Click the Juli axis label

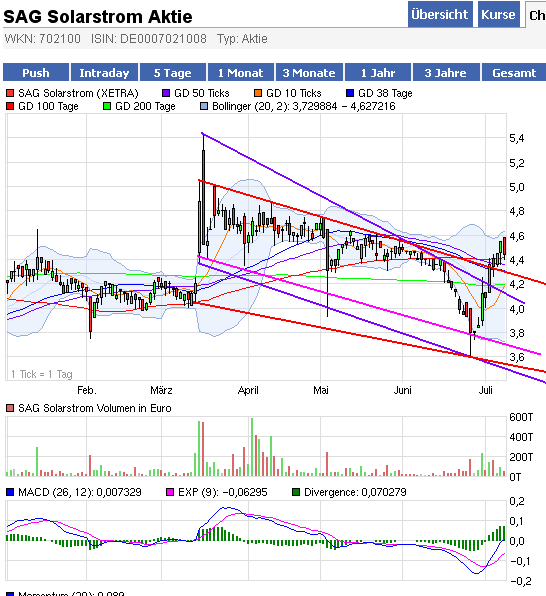coord(486,390)
